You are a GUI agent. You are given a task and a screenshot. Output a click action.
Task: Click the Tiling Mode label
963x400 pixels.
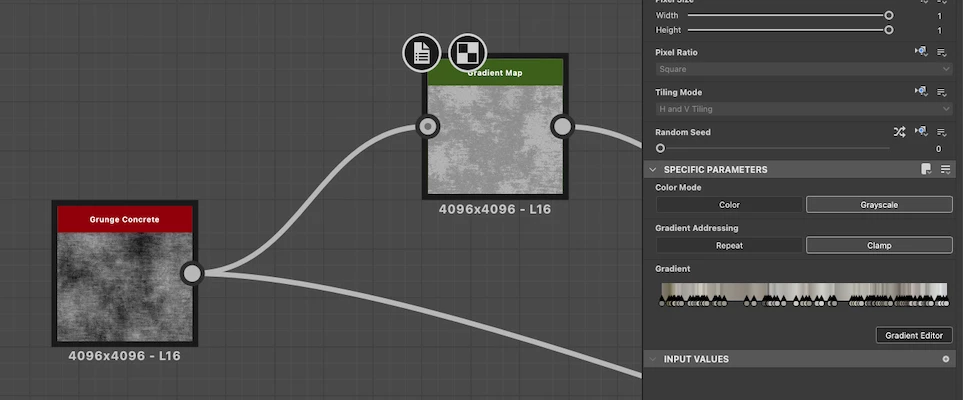[678, 92]
